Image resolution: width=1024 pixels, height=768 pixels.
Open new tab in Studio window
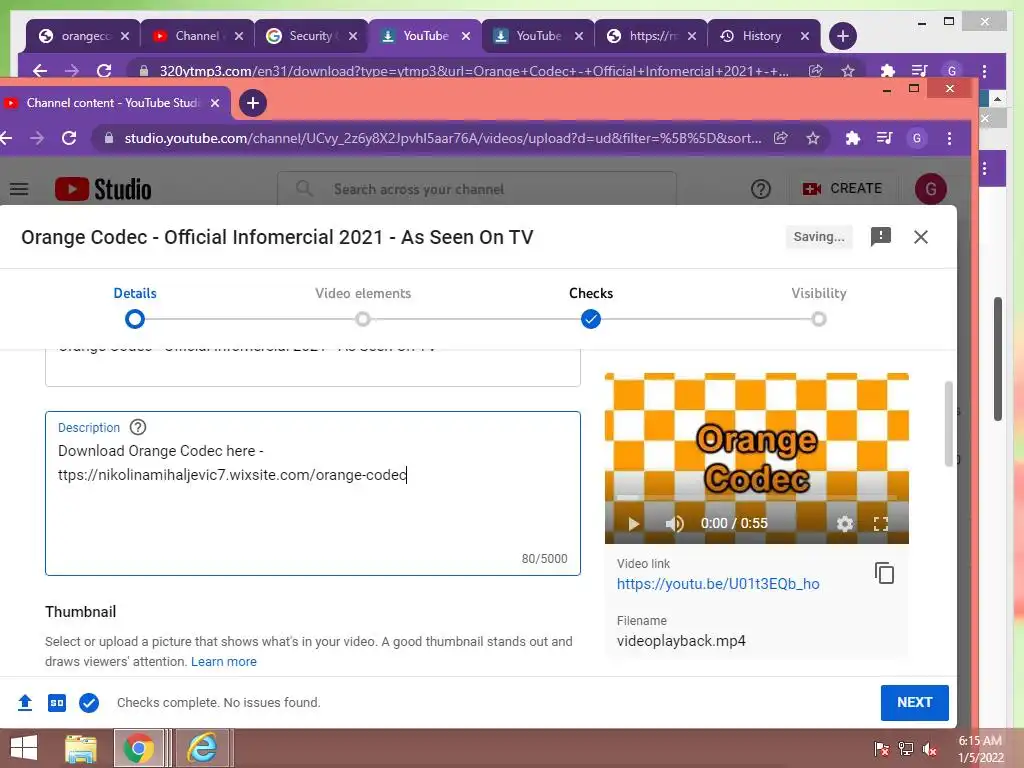pos(253,103)
